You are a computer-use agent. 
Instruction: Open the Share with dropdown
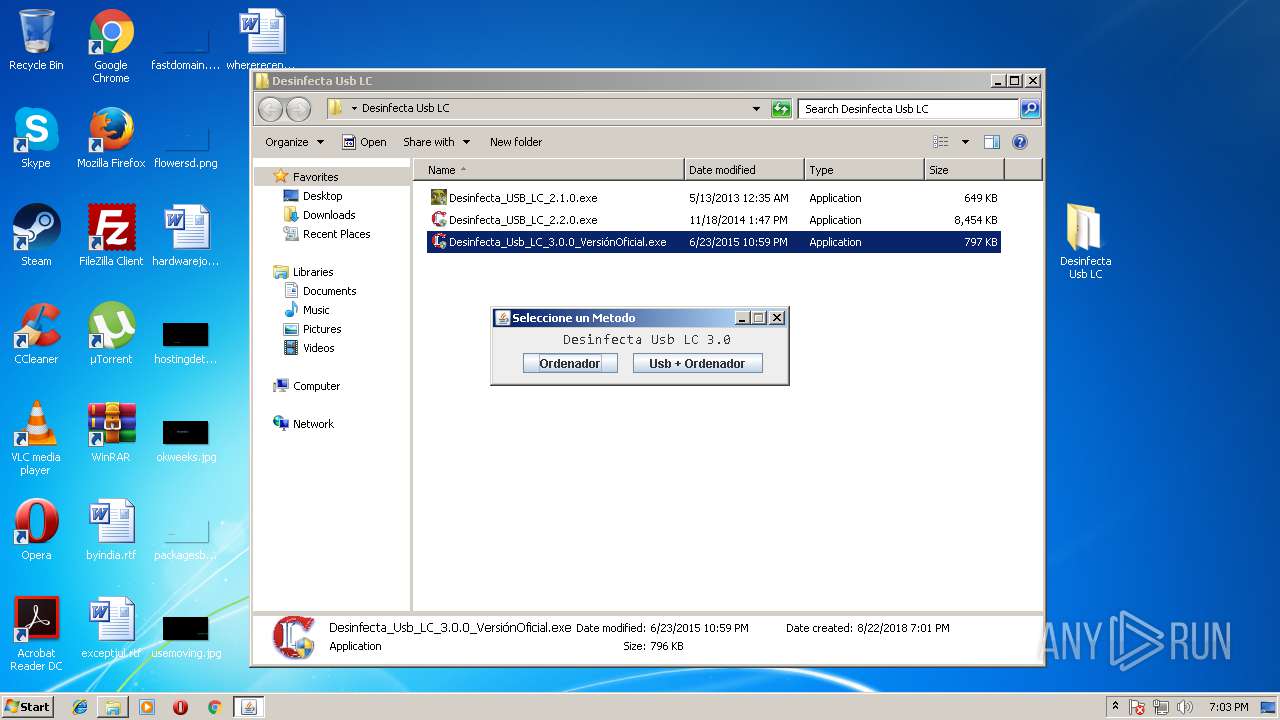pos(436,142)
